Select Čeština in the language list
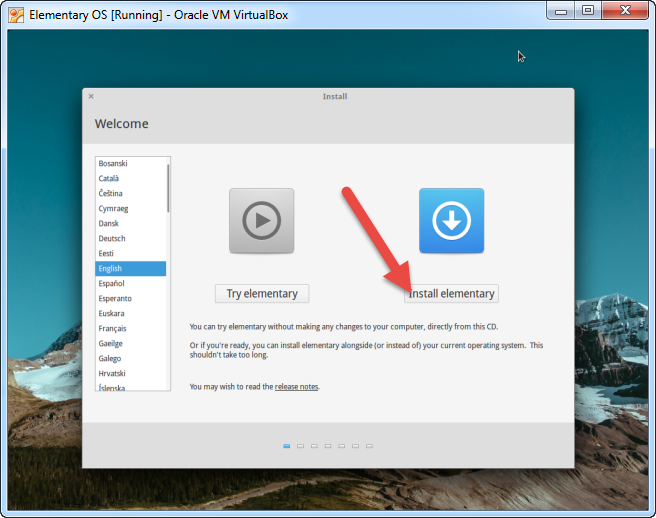This screenshot has height=518, width=656. click(x=131, y=193)
